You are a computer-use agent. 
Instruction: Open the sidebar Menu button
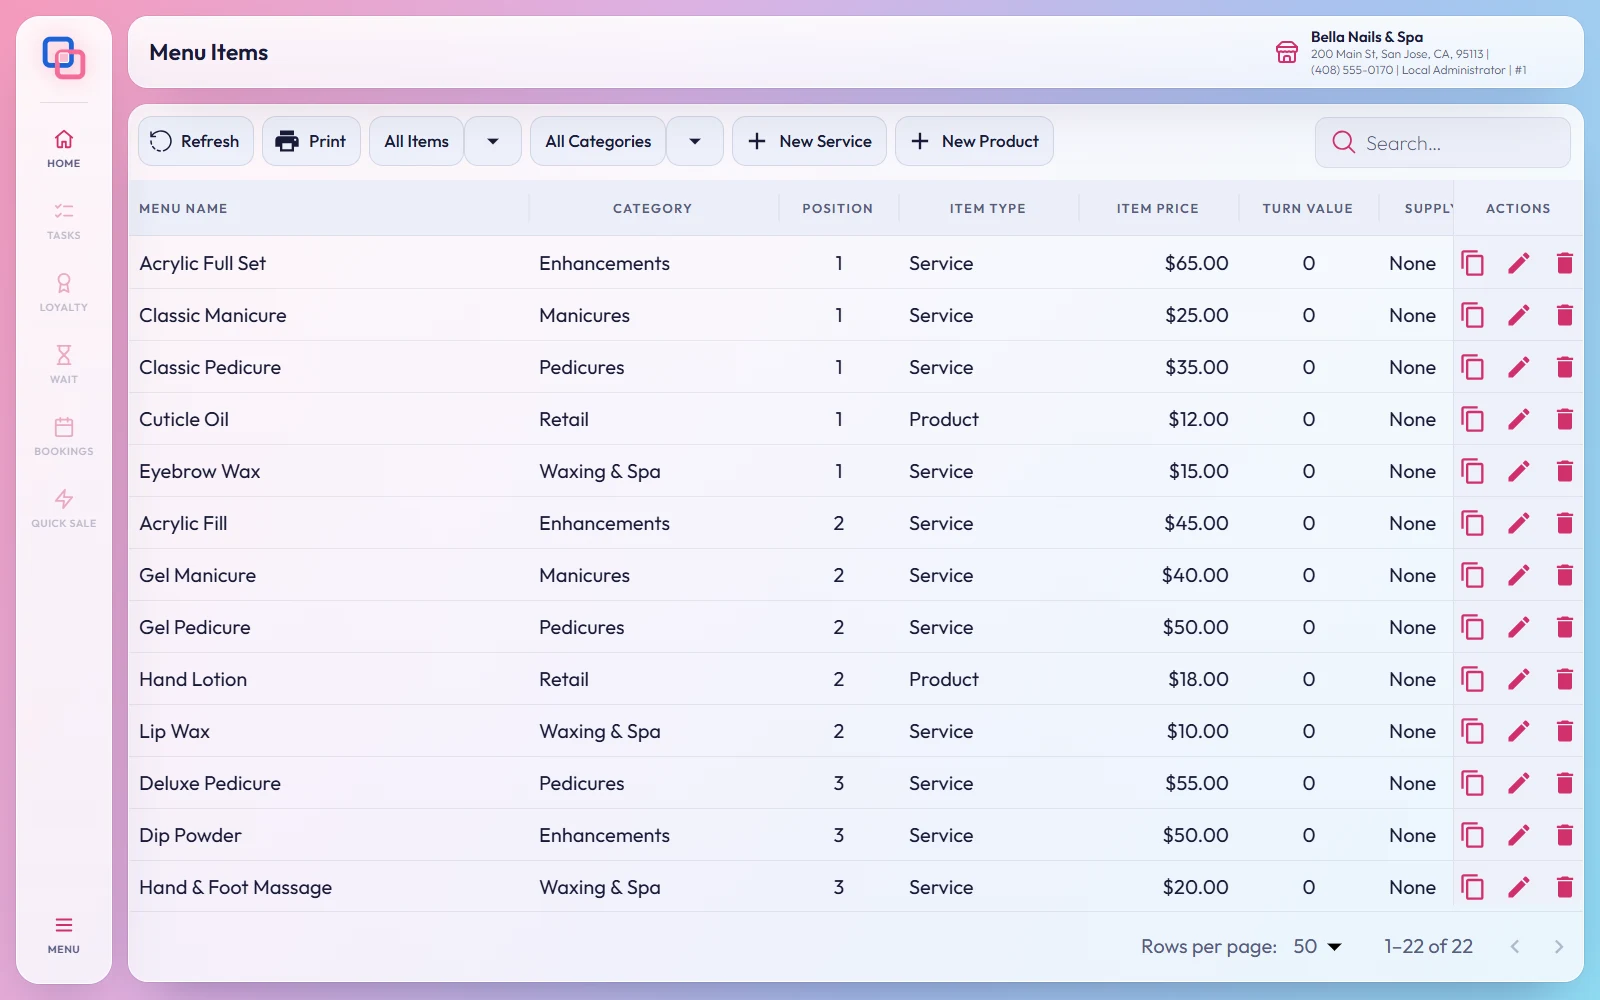(64, 934)
